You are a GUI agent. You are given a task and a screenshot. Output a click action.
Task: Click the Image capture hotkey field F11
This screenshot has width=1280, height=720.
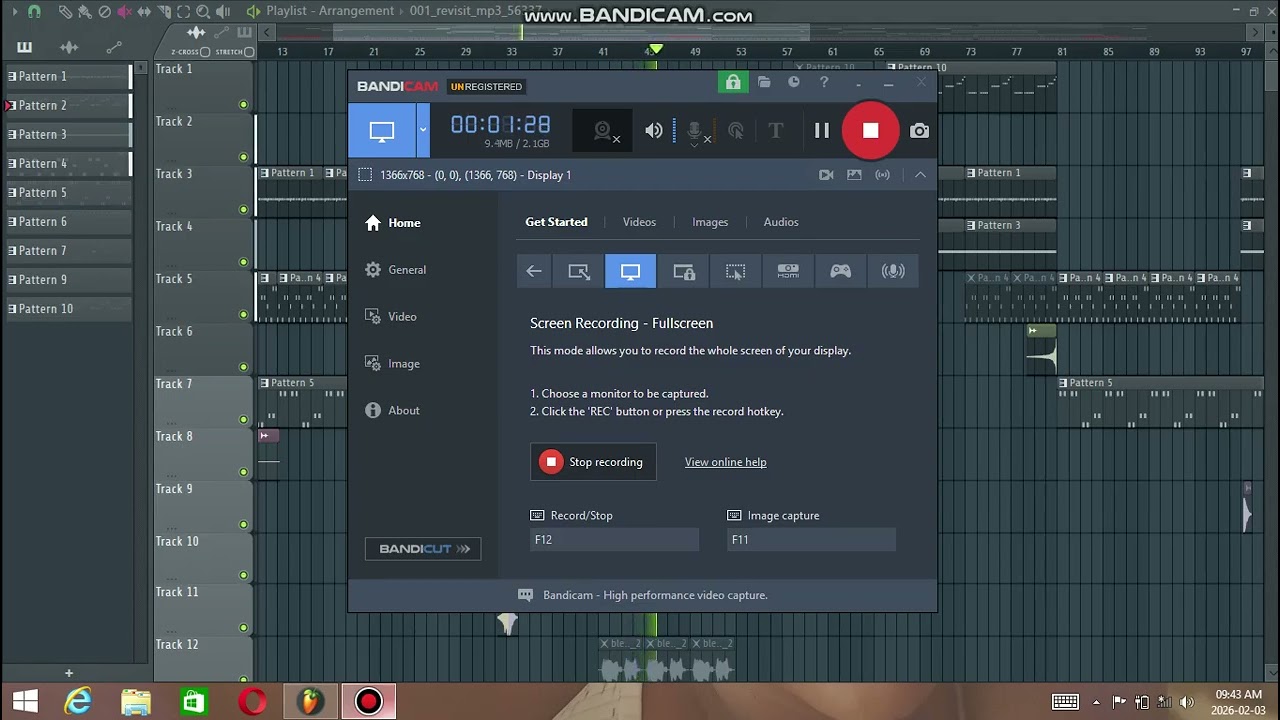pos(811,540)
